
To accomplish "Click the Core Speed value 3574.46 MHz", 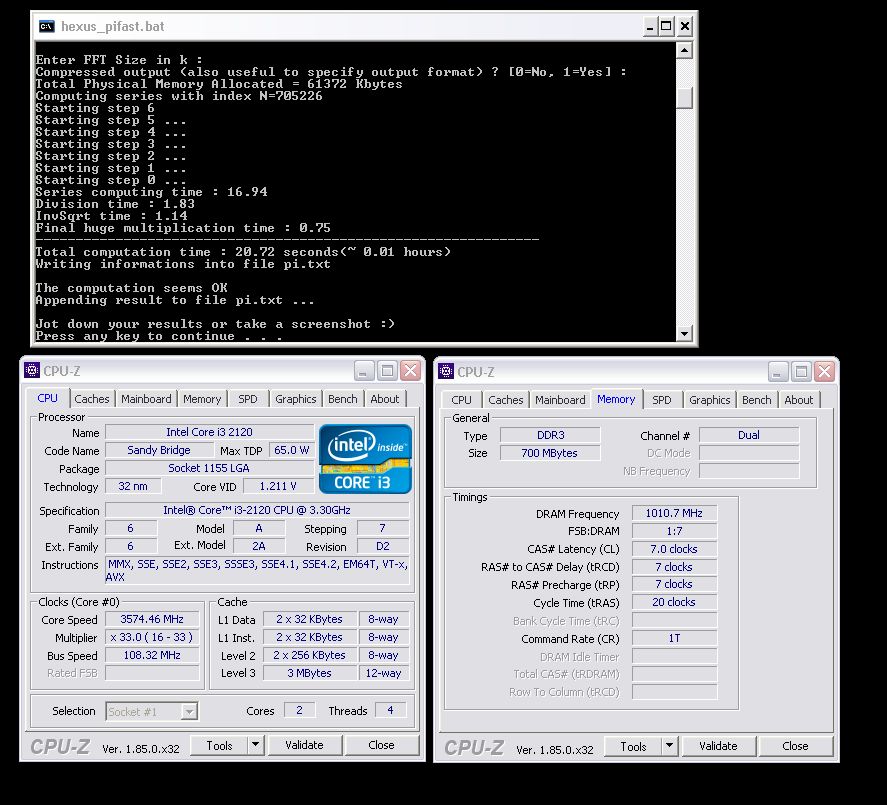I will (152, 619).
